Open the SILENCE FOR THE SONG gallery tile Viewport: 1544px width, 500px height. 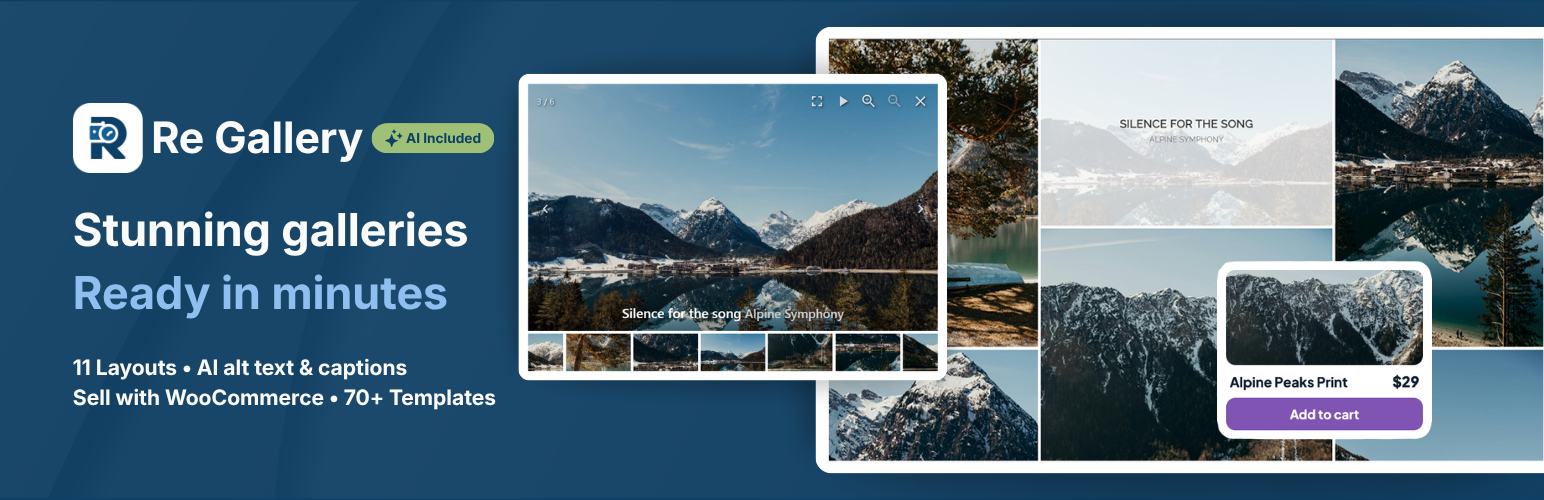click(1186, 132)
